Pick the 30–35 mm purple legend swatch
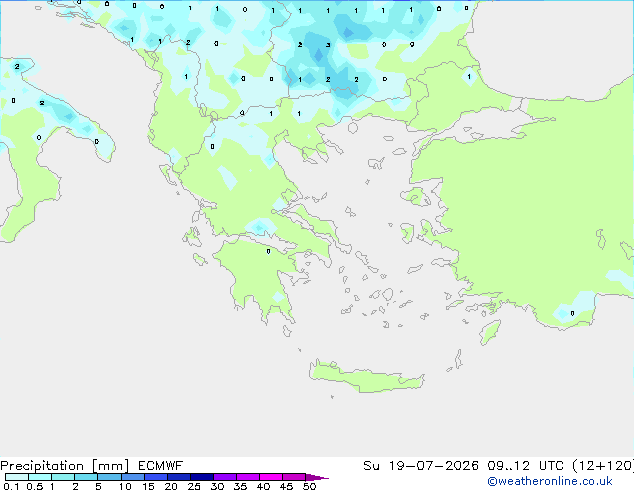Viewport: 634px width, 490px height. tap(225, 477)
